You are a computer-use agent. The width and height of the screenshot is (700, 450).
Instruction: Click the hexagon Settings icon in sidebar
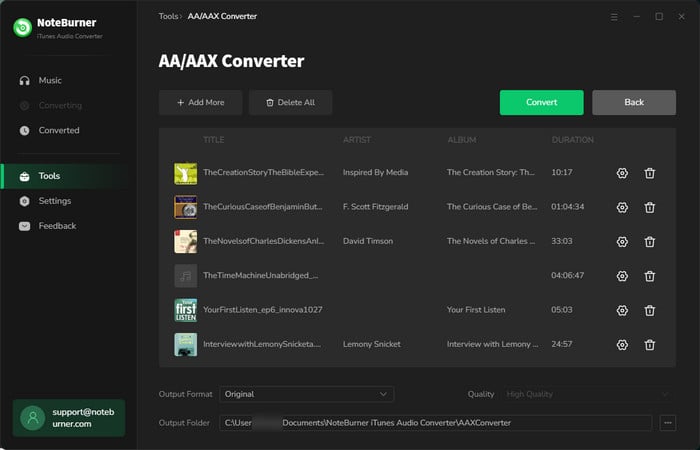coord(25,201)
